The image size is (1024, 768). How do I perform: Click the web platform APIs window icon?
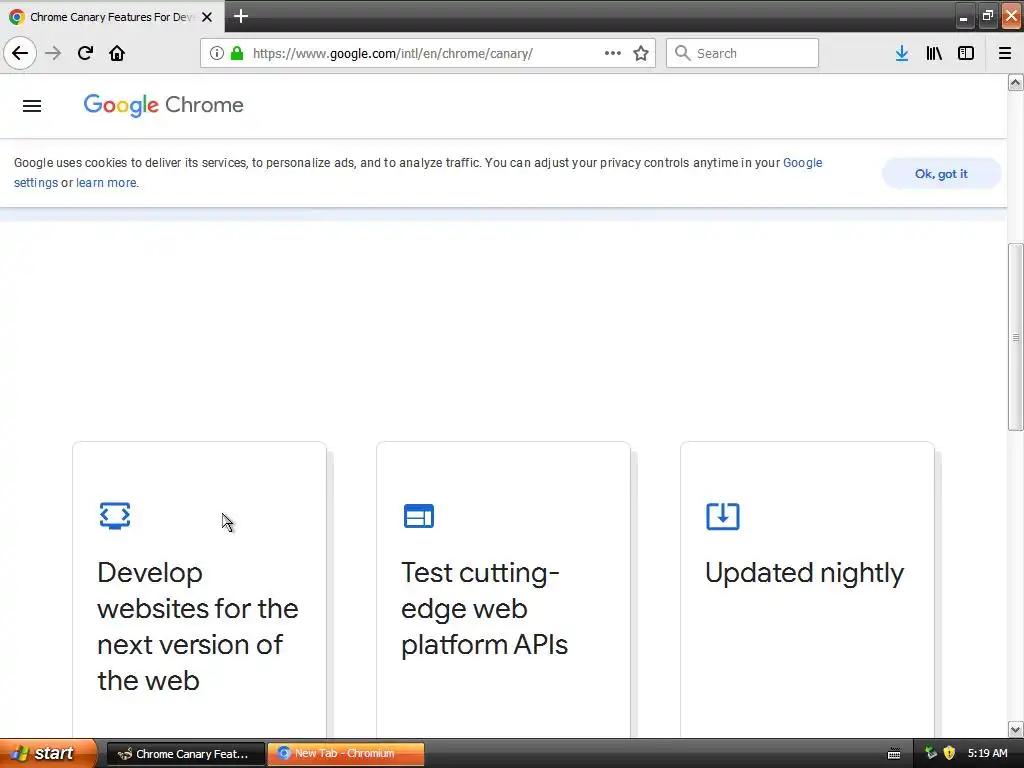(x=419, y=516)
